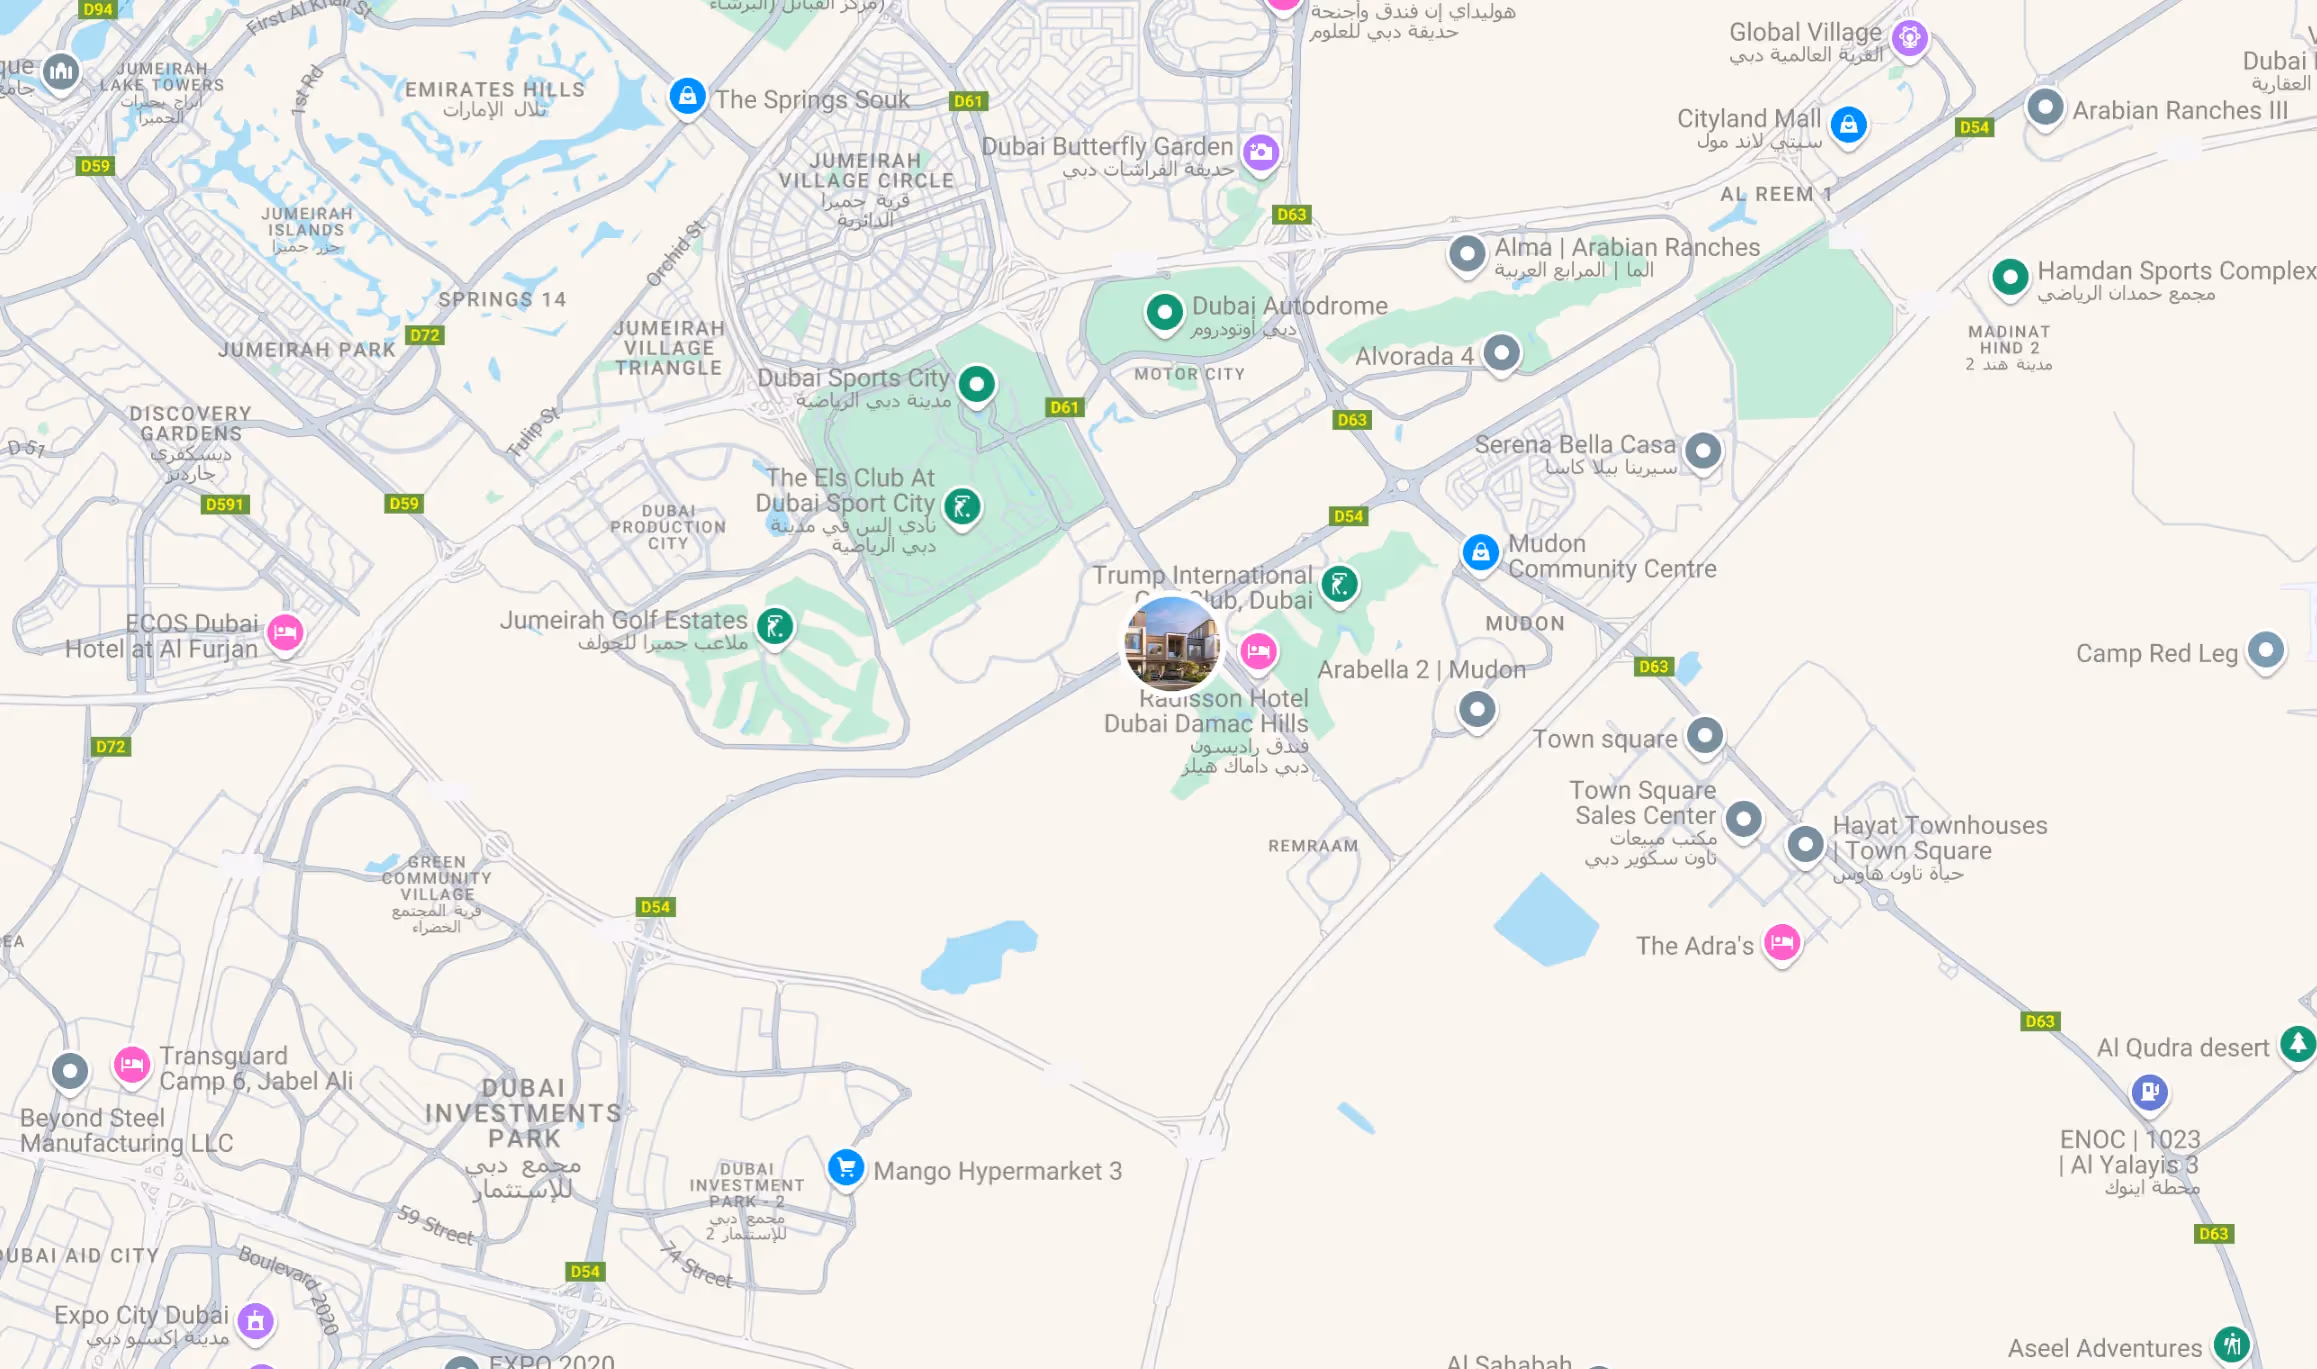Select Expo City Dubai purple marker

pyautogui.click(x=256, y=1321)
